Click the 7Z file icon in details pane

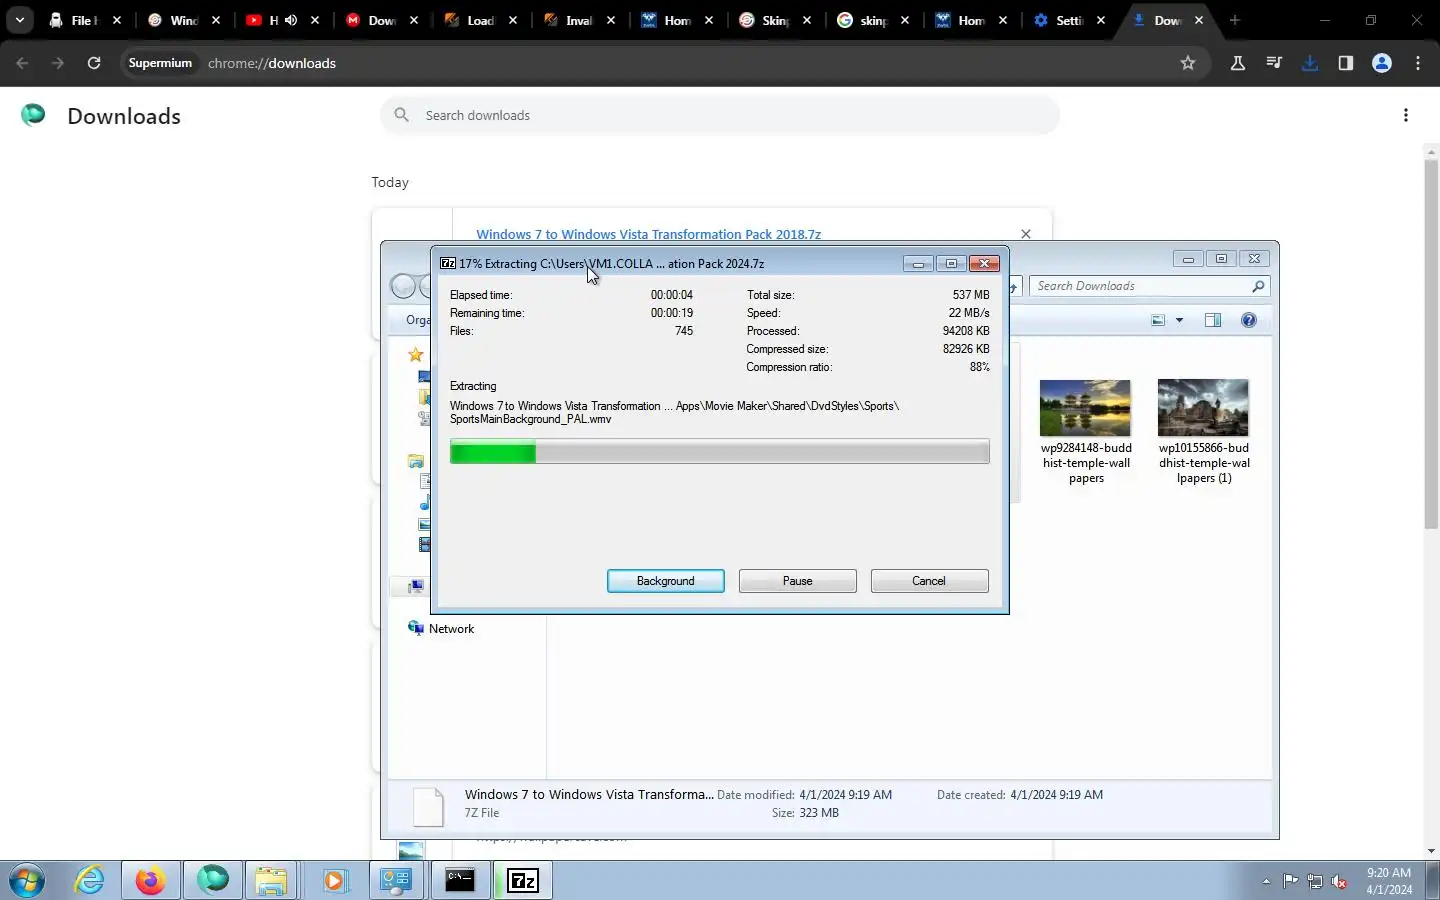(429, 807)
